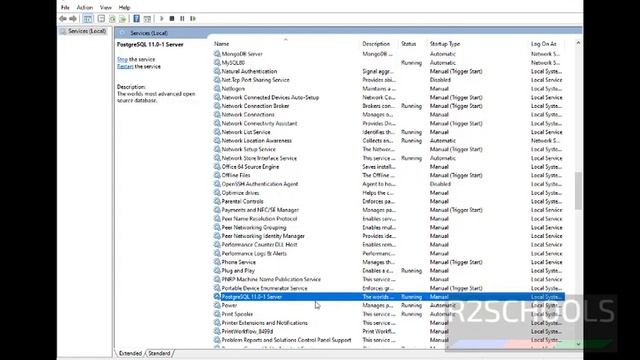Open the Action menu
Viewport: 640px width, 360px height.
(x=85, y=7)
